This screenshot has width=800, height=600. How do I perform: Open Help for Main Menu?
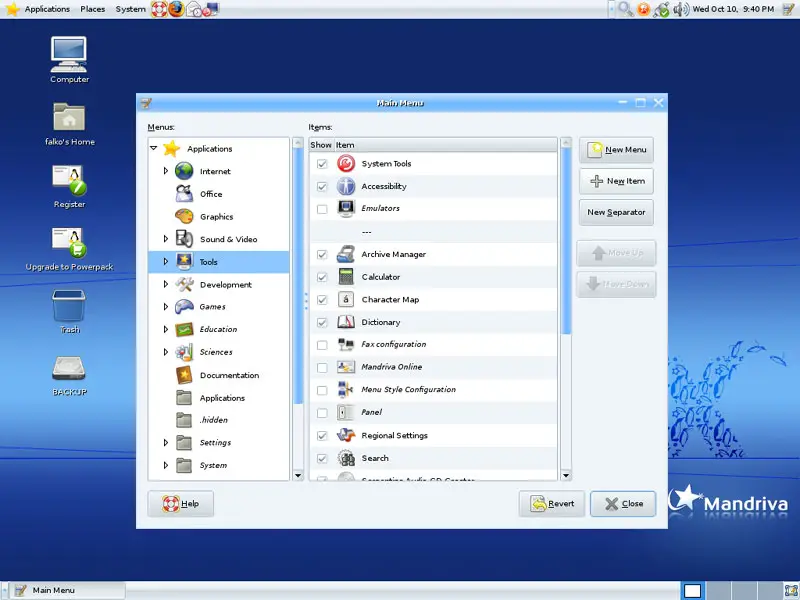[181, 504]
